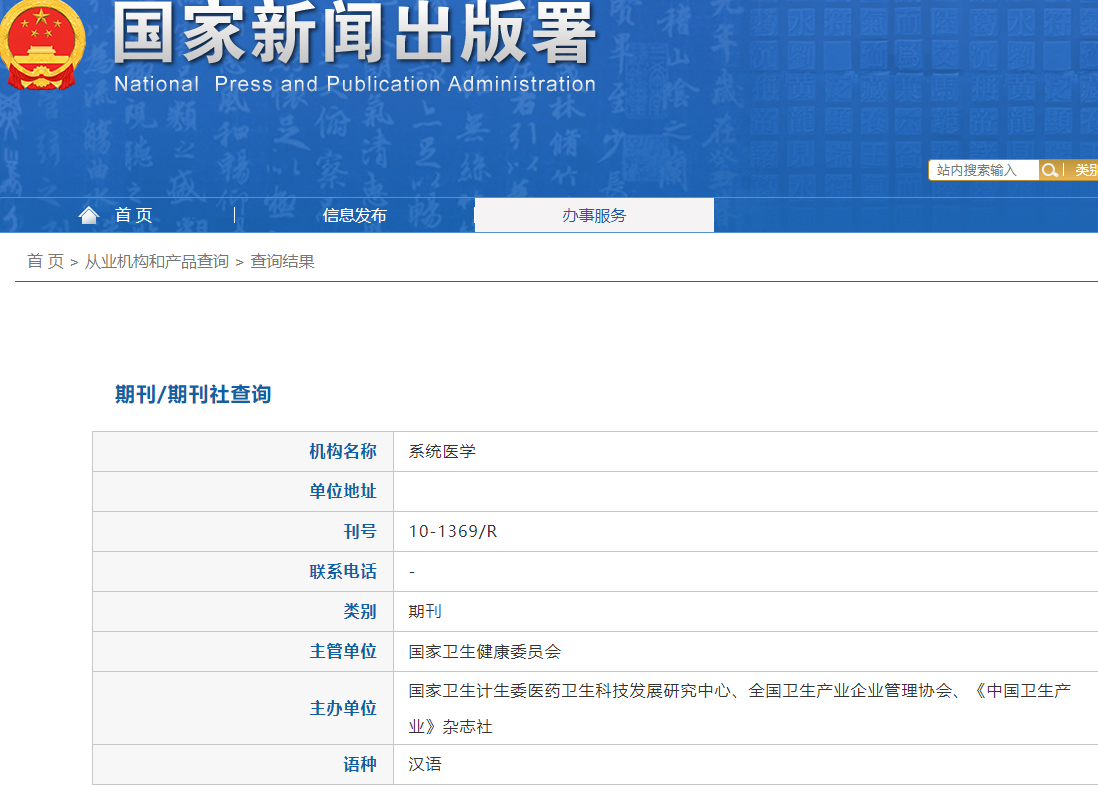Click 首页 in the breadcrumb trail
This screenshot has height=788, width=1098.
45,261
